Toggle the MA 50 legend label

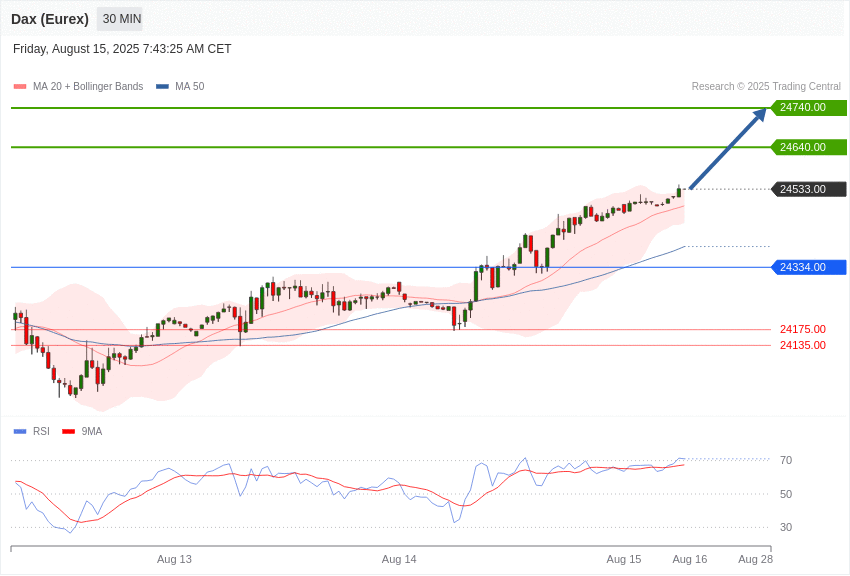(x=190, y=87)
